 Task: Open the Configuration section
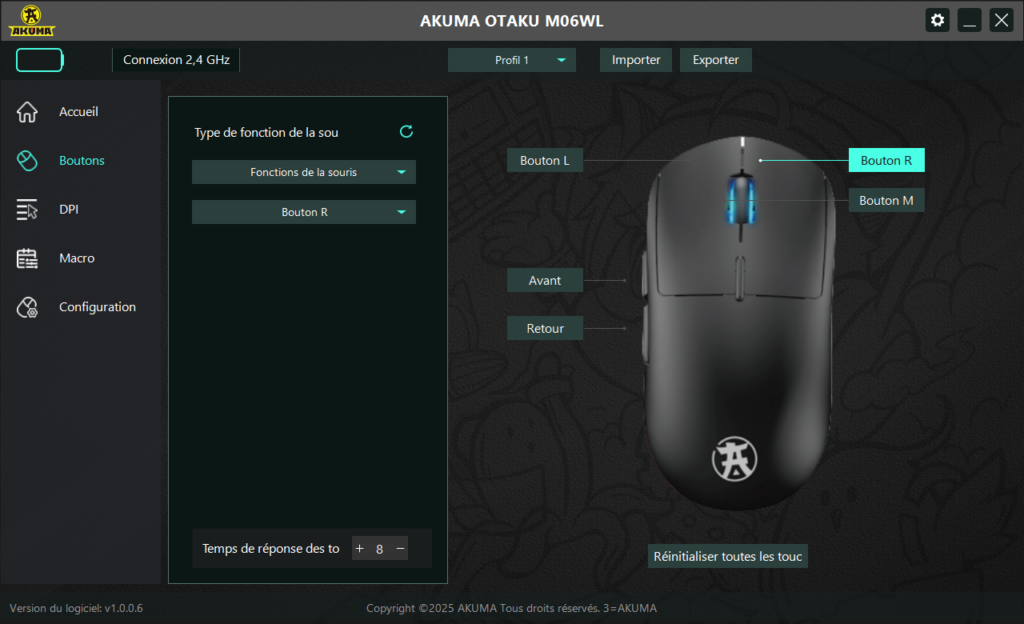click(97, 307)
